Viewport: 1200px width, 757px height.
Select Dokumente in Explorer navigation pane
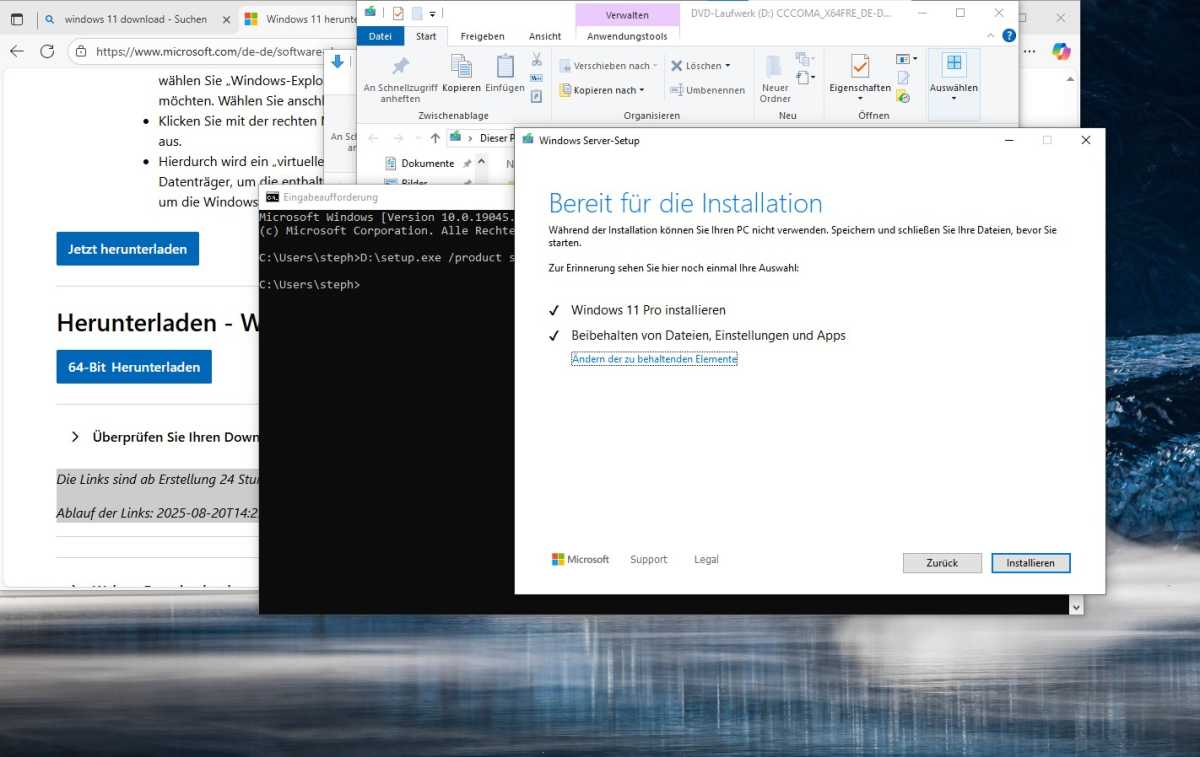[427, 163]
